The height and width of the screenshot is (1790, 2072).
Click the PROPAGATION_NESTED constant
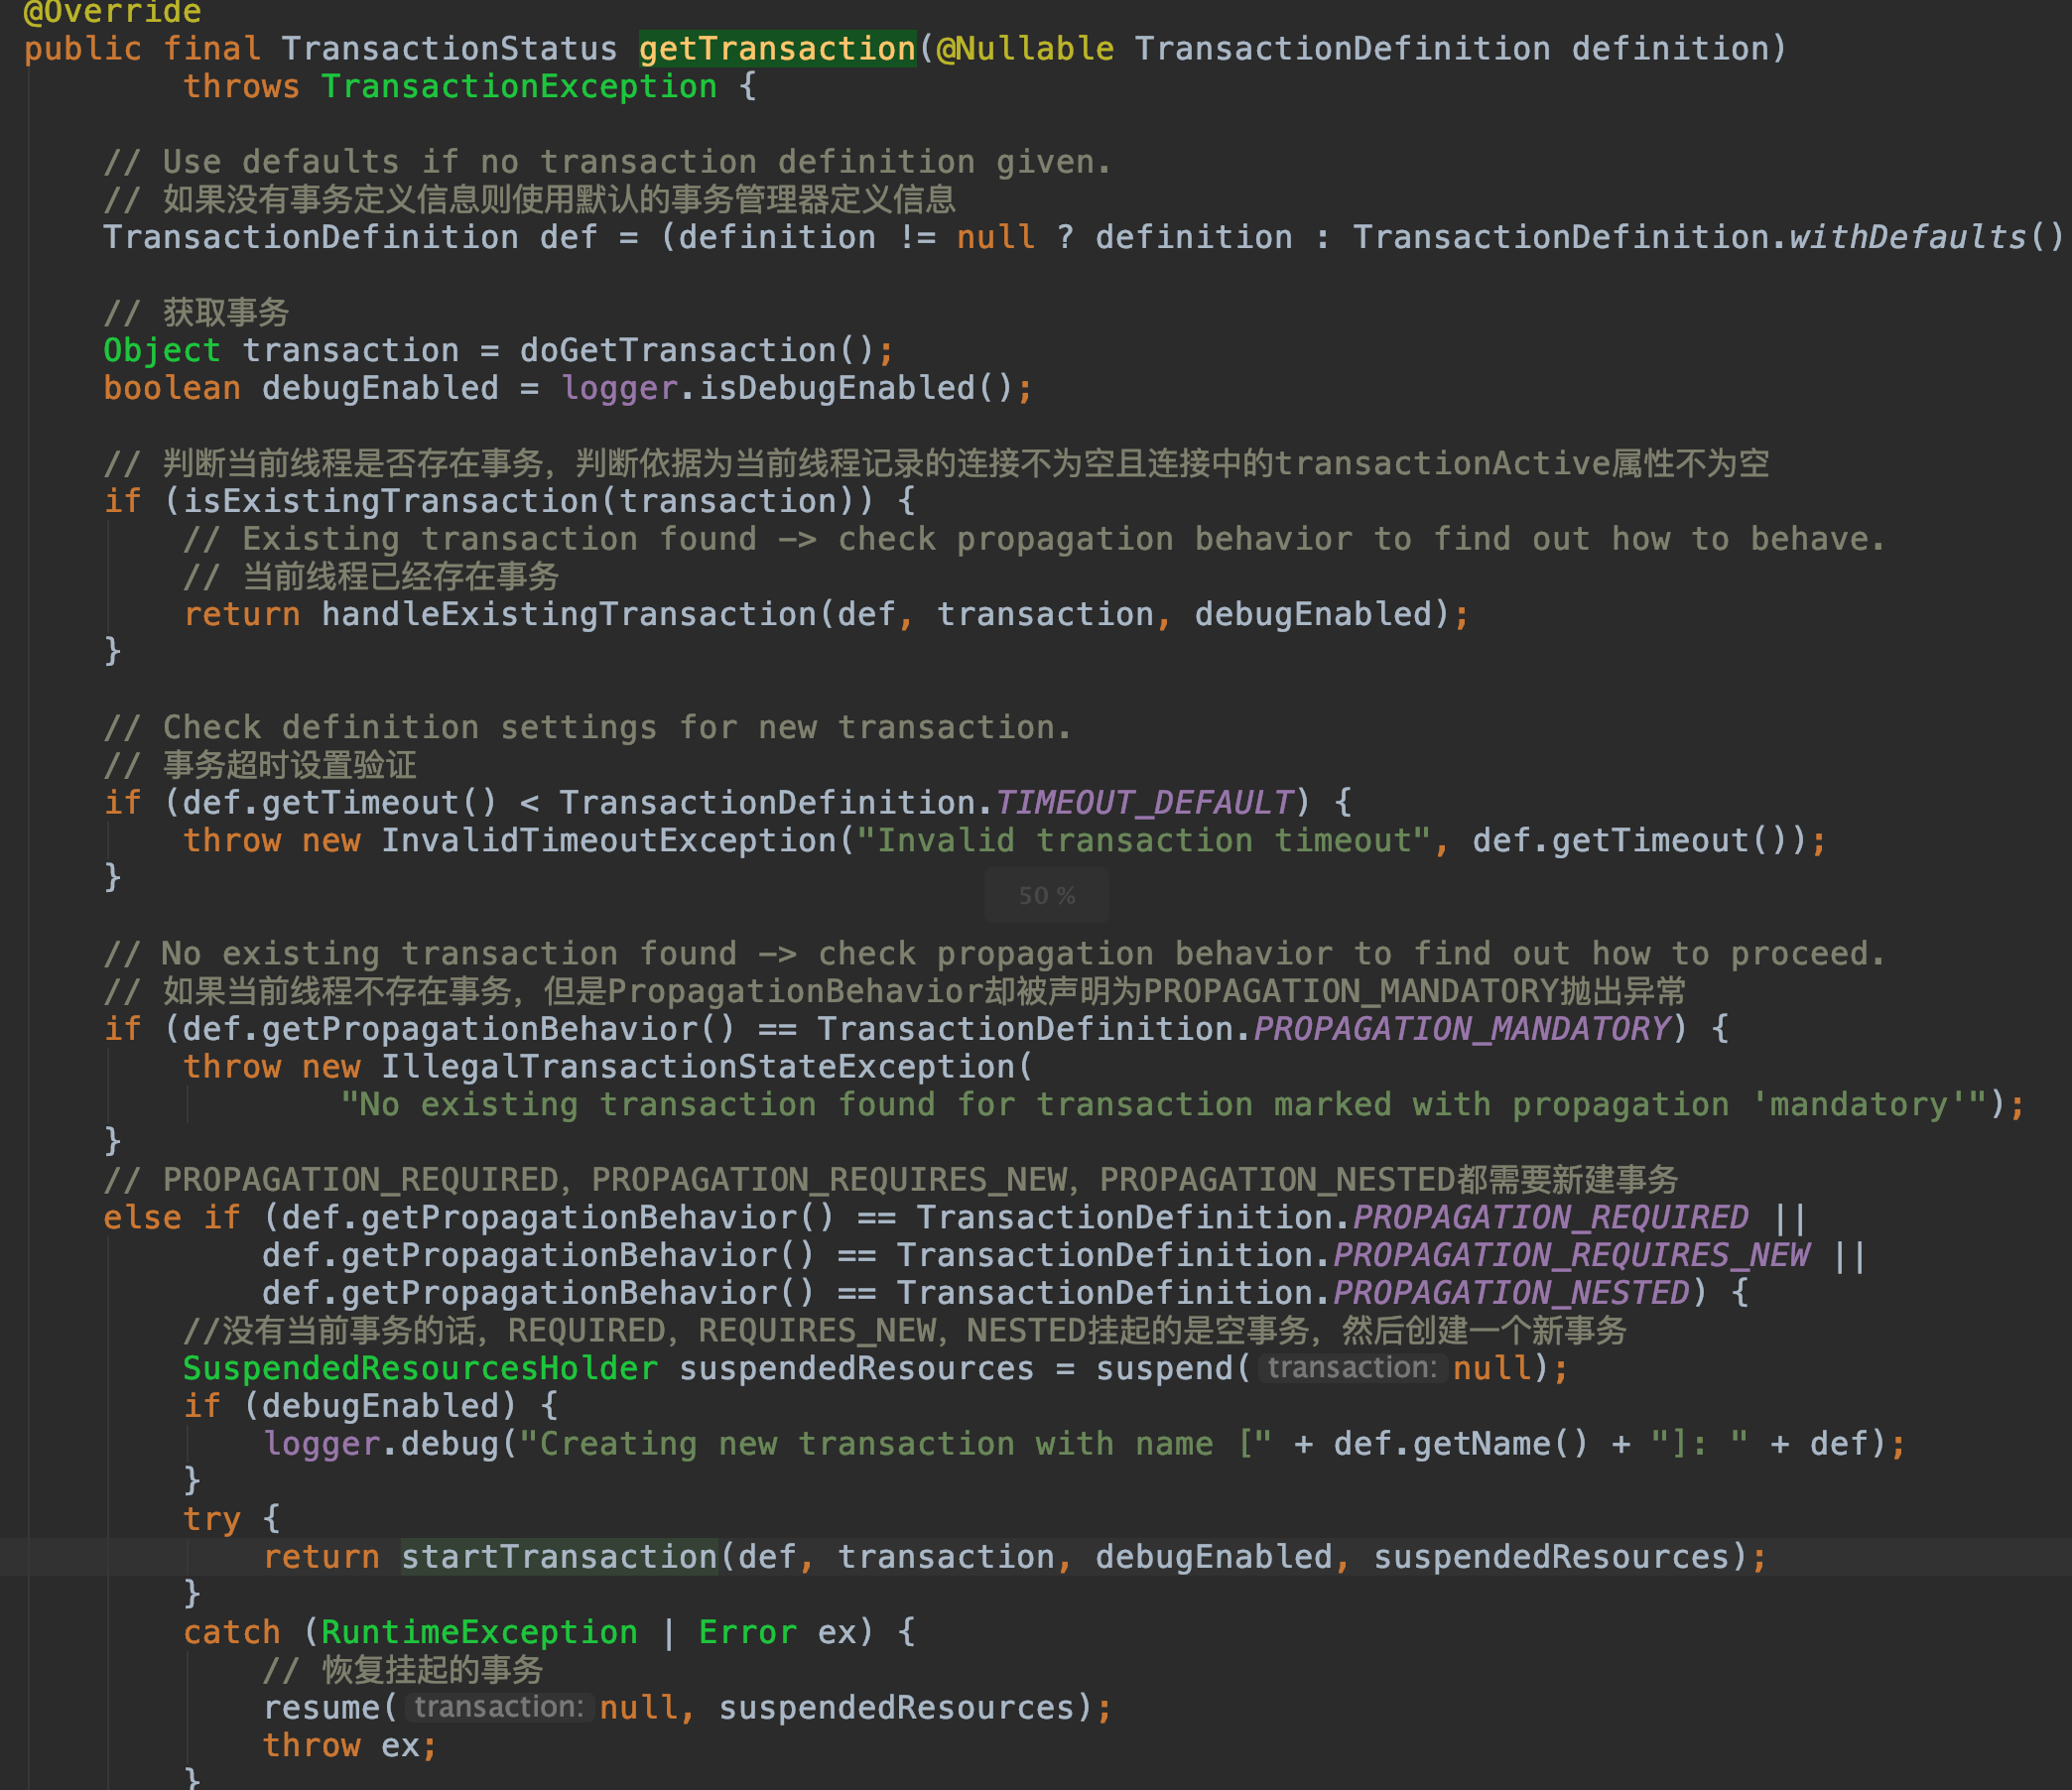1510,1292
